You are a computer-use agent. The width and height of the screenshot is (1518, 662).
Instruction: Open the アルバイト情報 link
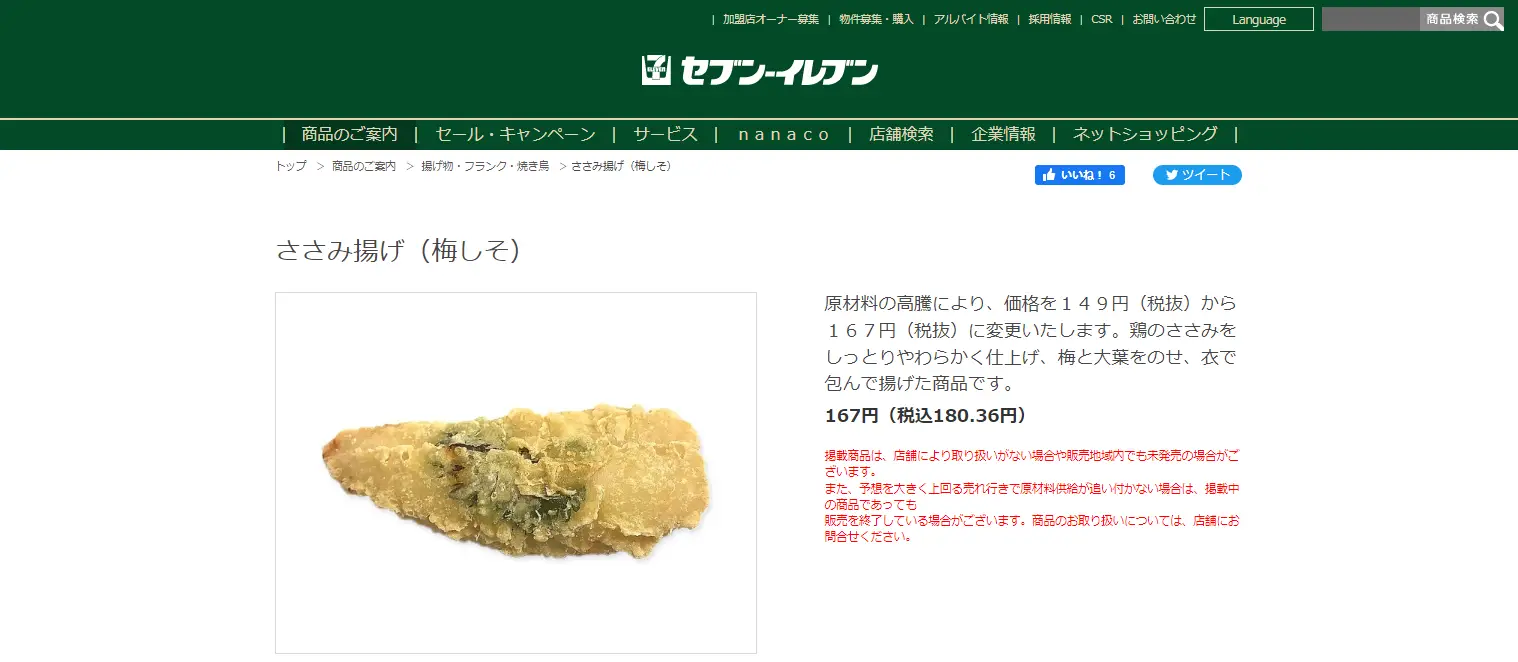pyautogui.click(x=971, y=19)
